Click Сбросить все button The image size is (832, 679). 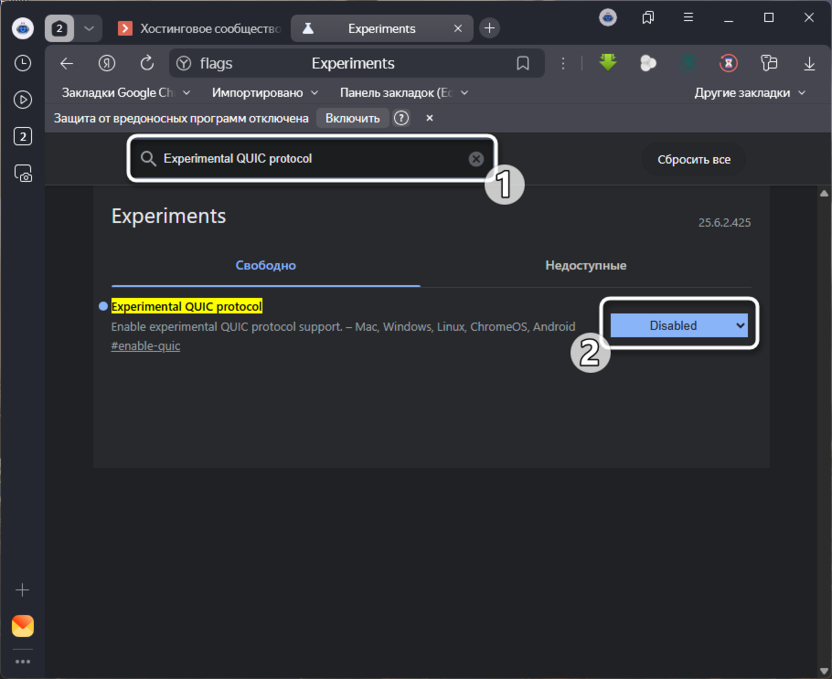[694, 160]
